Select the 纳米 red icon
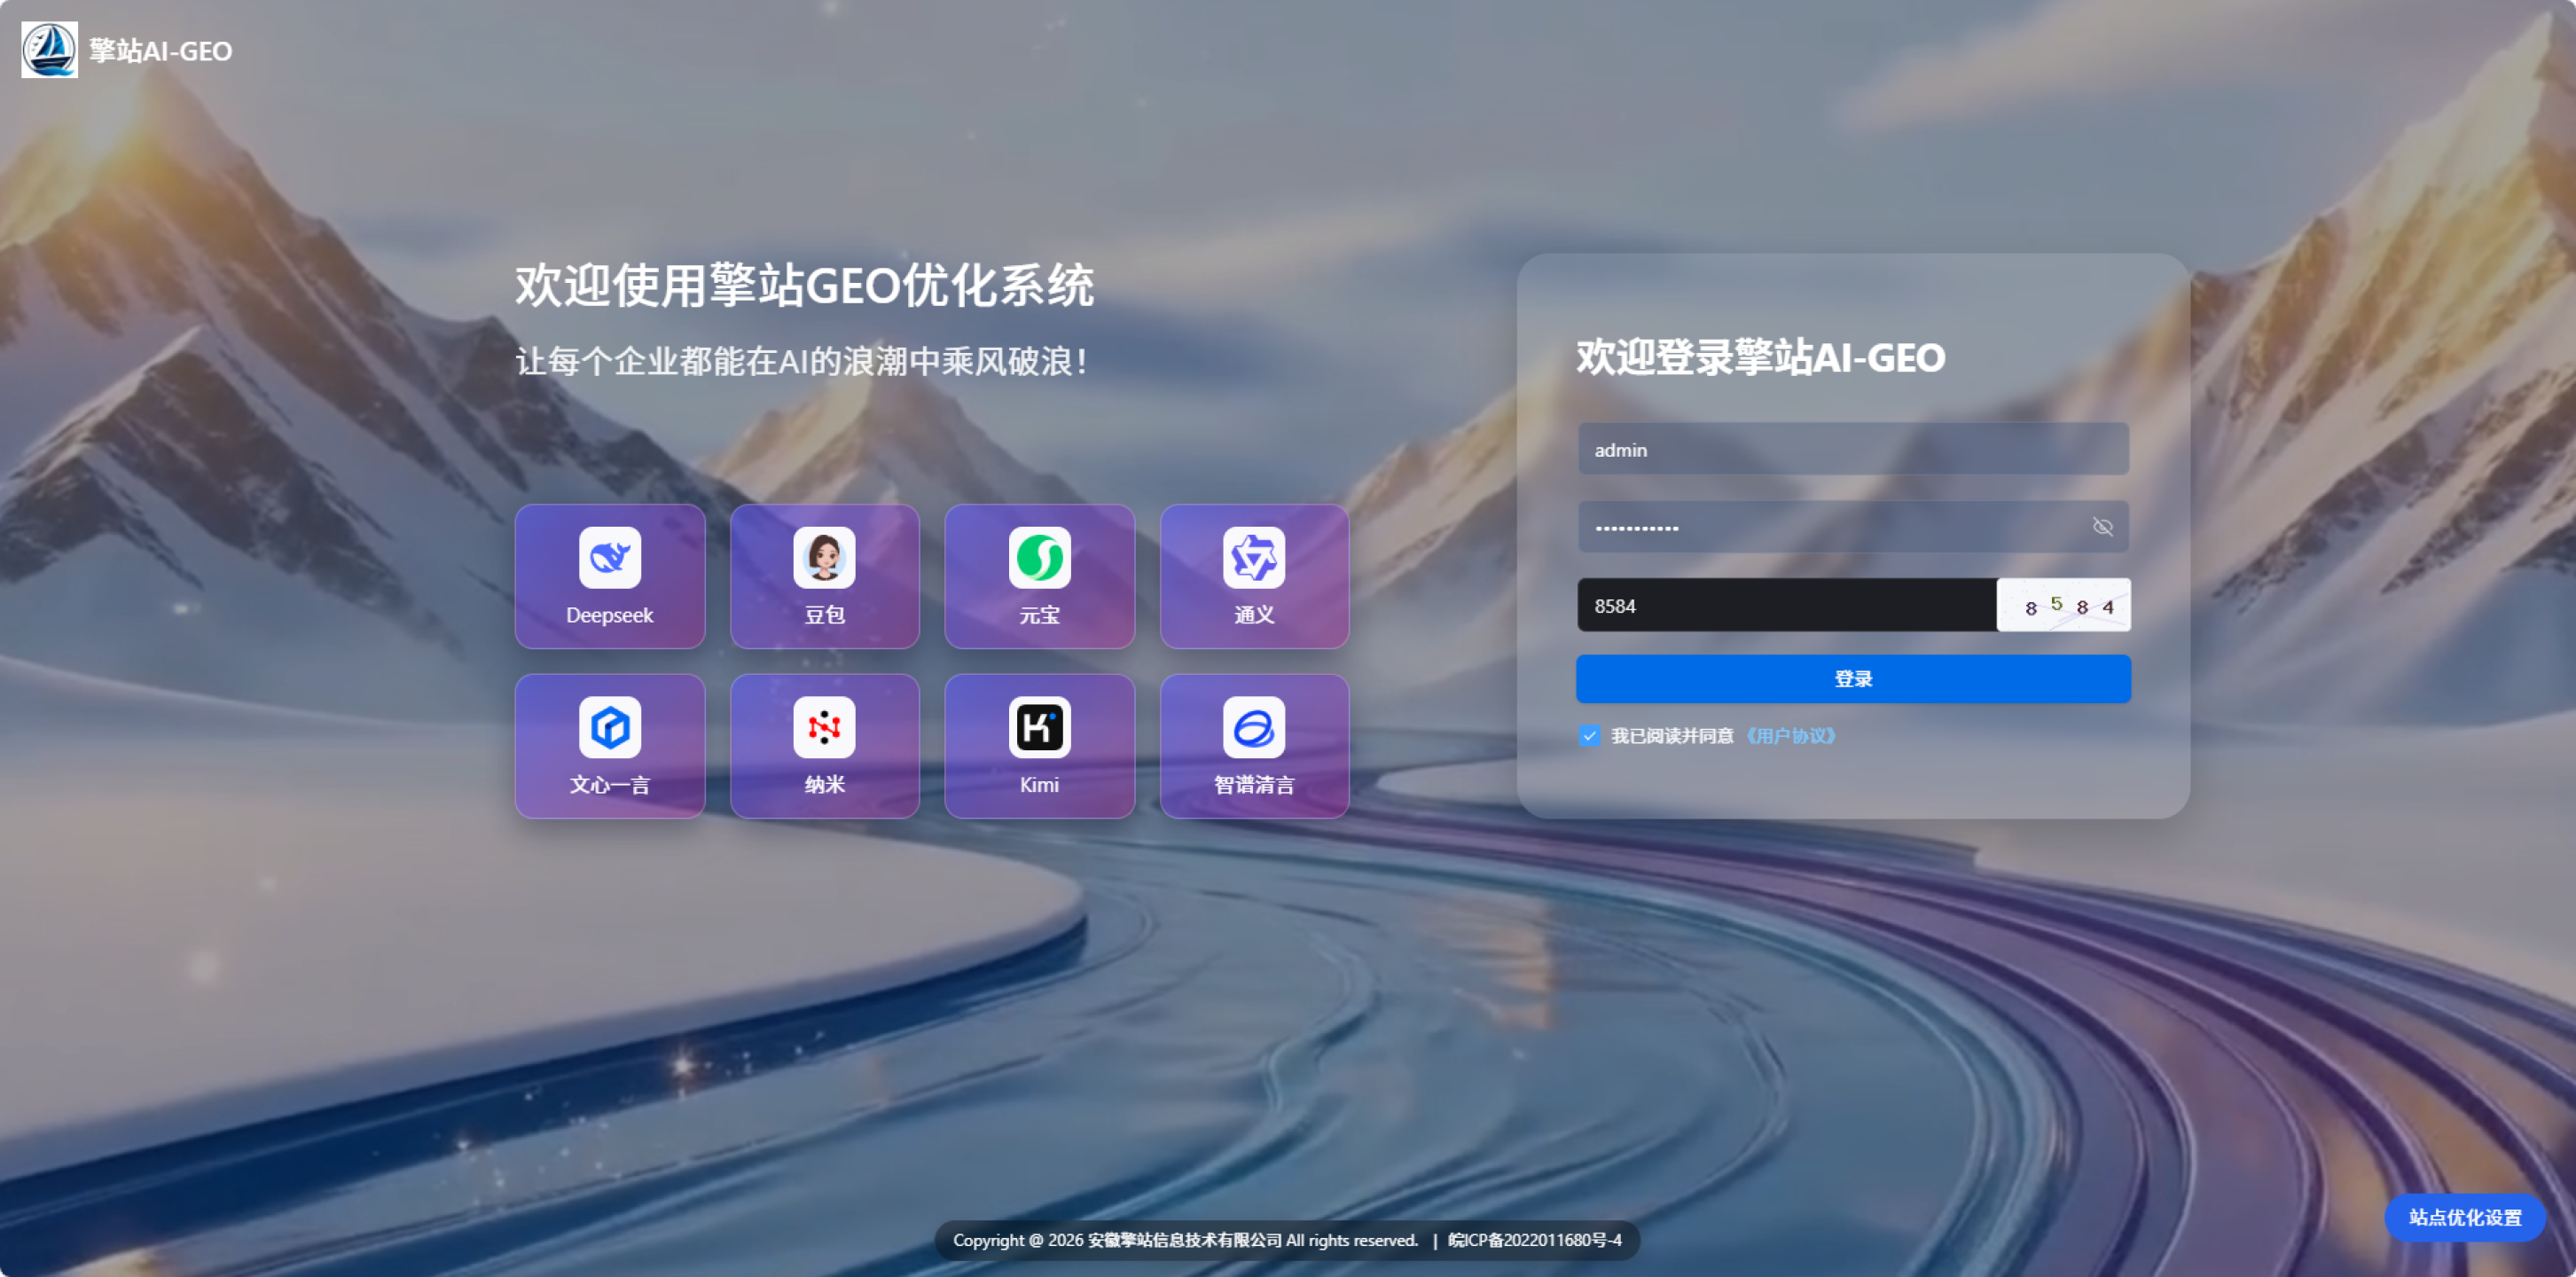The height and width of the screenshot is (1277, 2576). coord(824,727)
